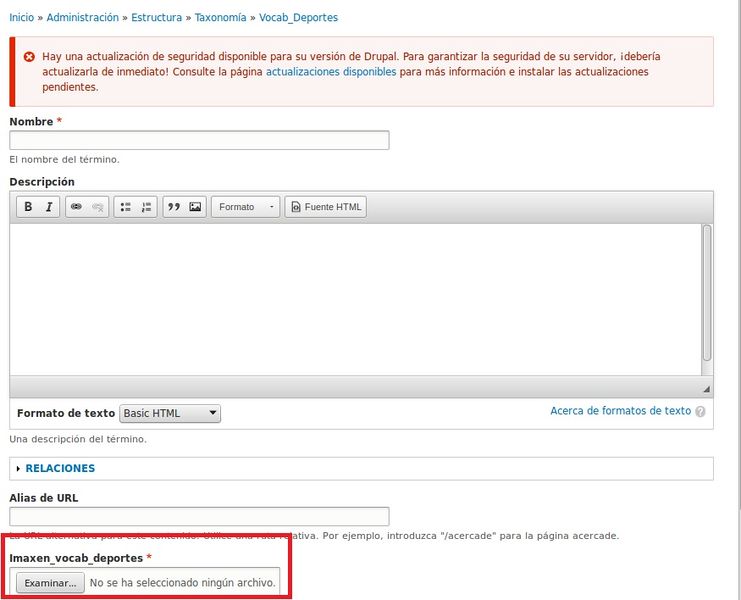
Task: Click the editor resize handle corner
Action: tap(707, 389)
